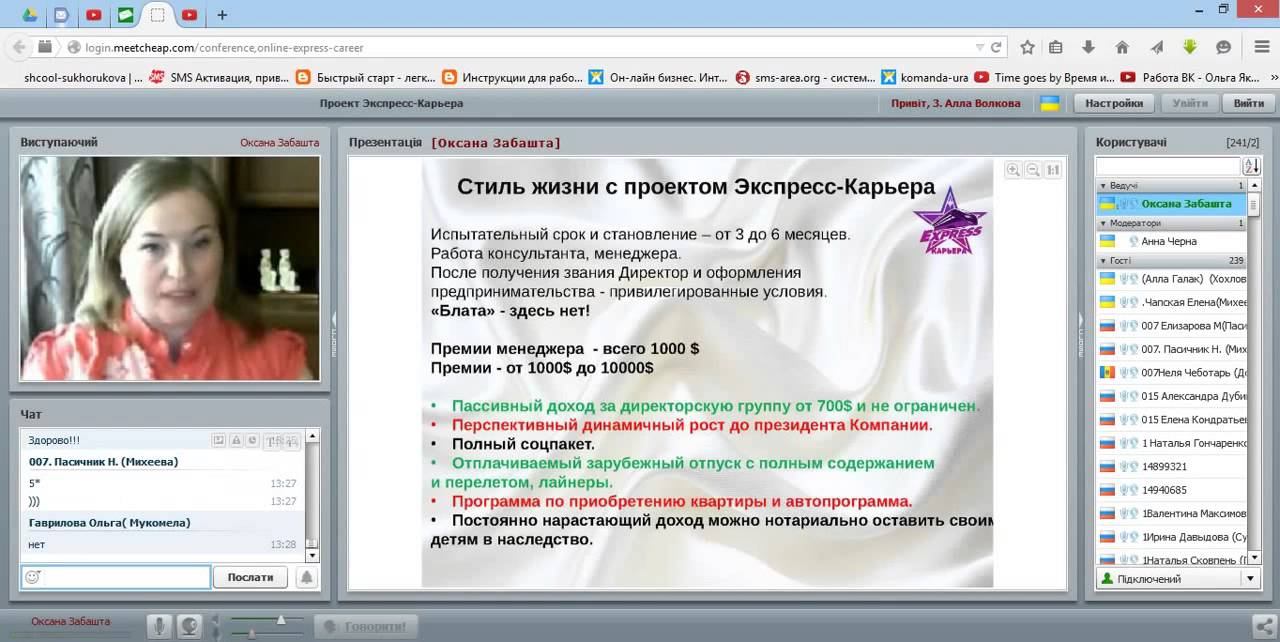Screen dimensions: 1280x642
Task: Click the speaker's webcam video
Action: [x=170, y=268]
